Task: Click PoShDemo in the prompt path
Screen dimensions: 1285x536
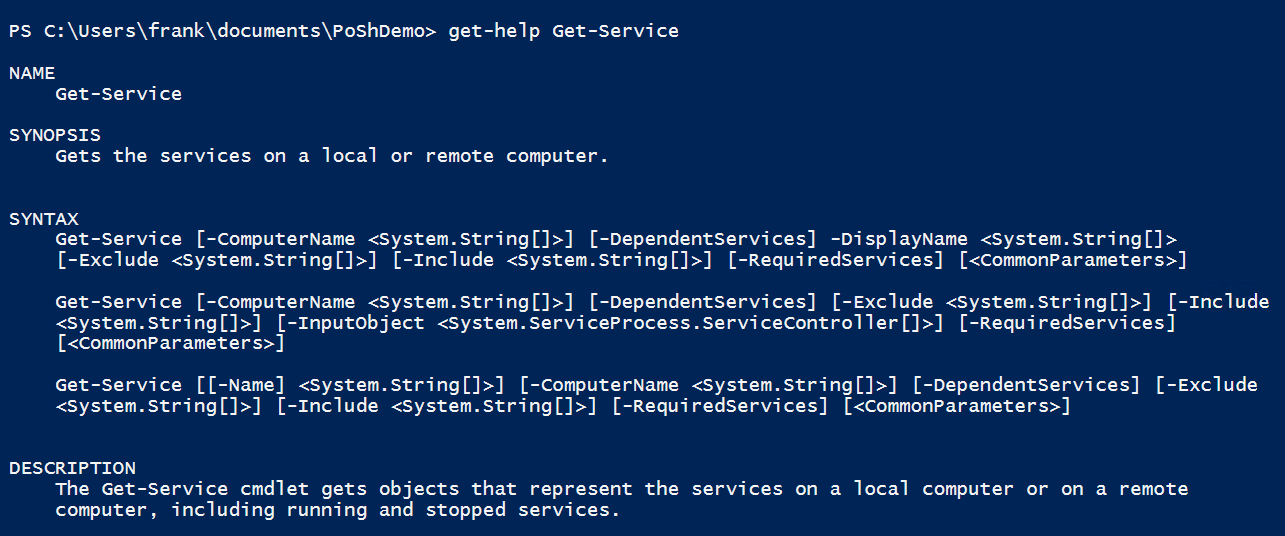Action: [378, 31]
